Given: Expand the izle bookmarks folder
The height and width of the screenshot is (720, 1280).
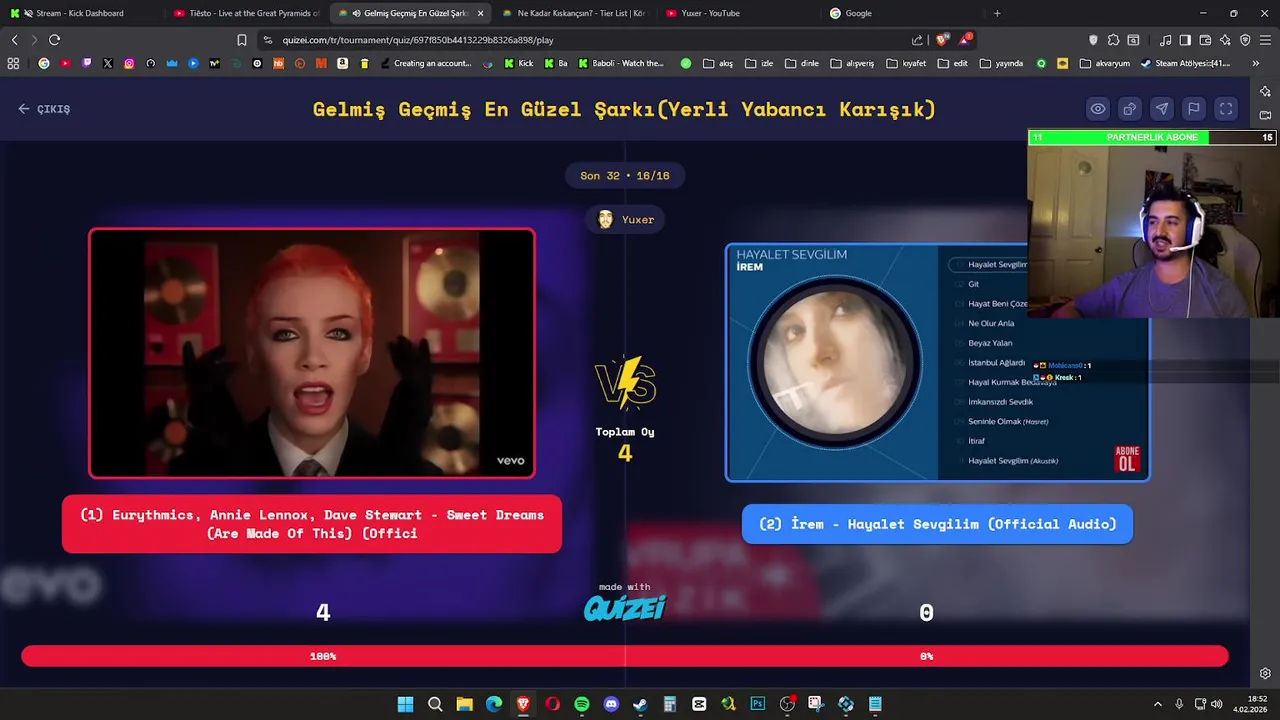Looking at the screenshot, I should tap(759, 63).
